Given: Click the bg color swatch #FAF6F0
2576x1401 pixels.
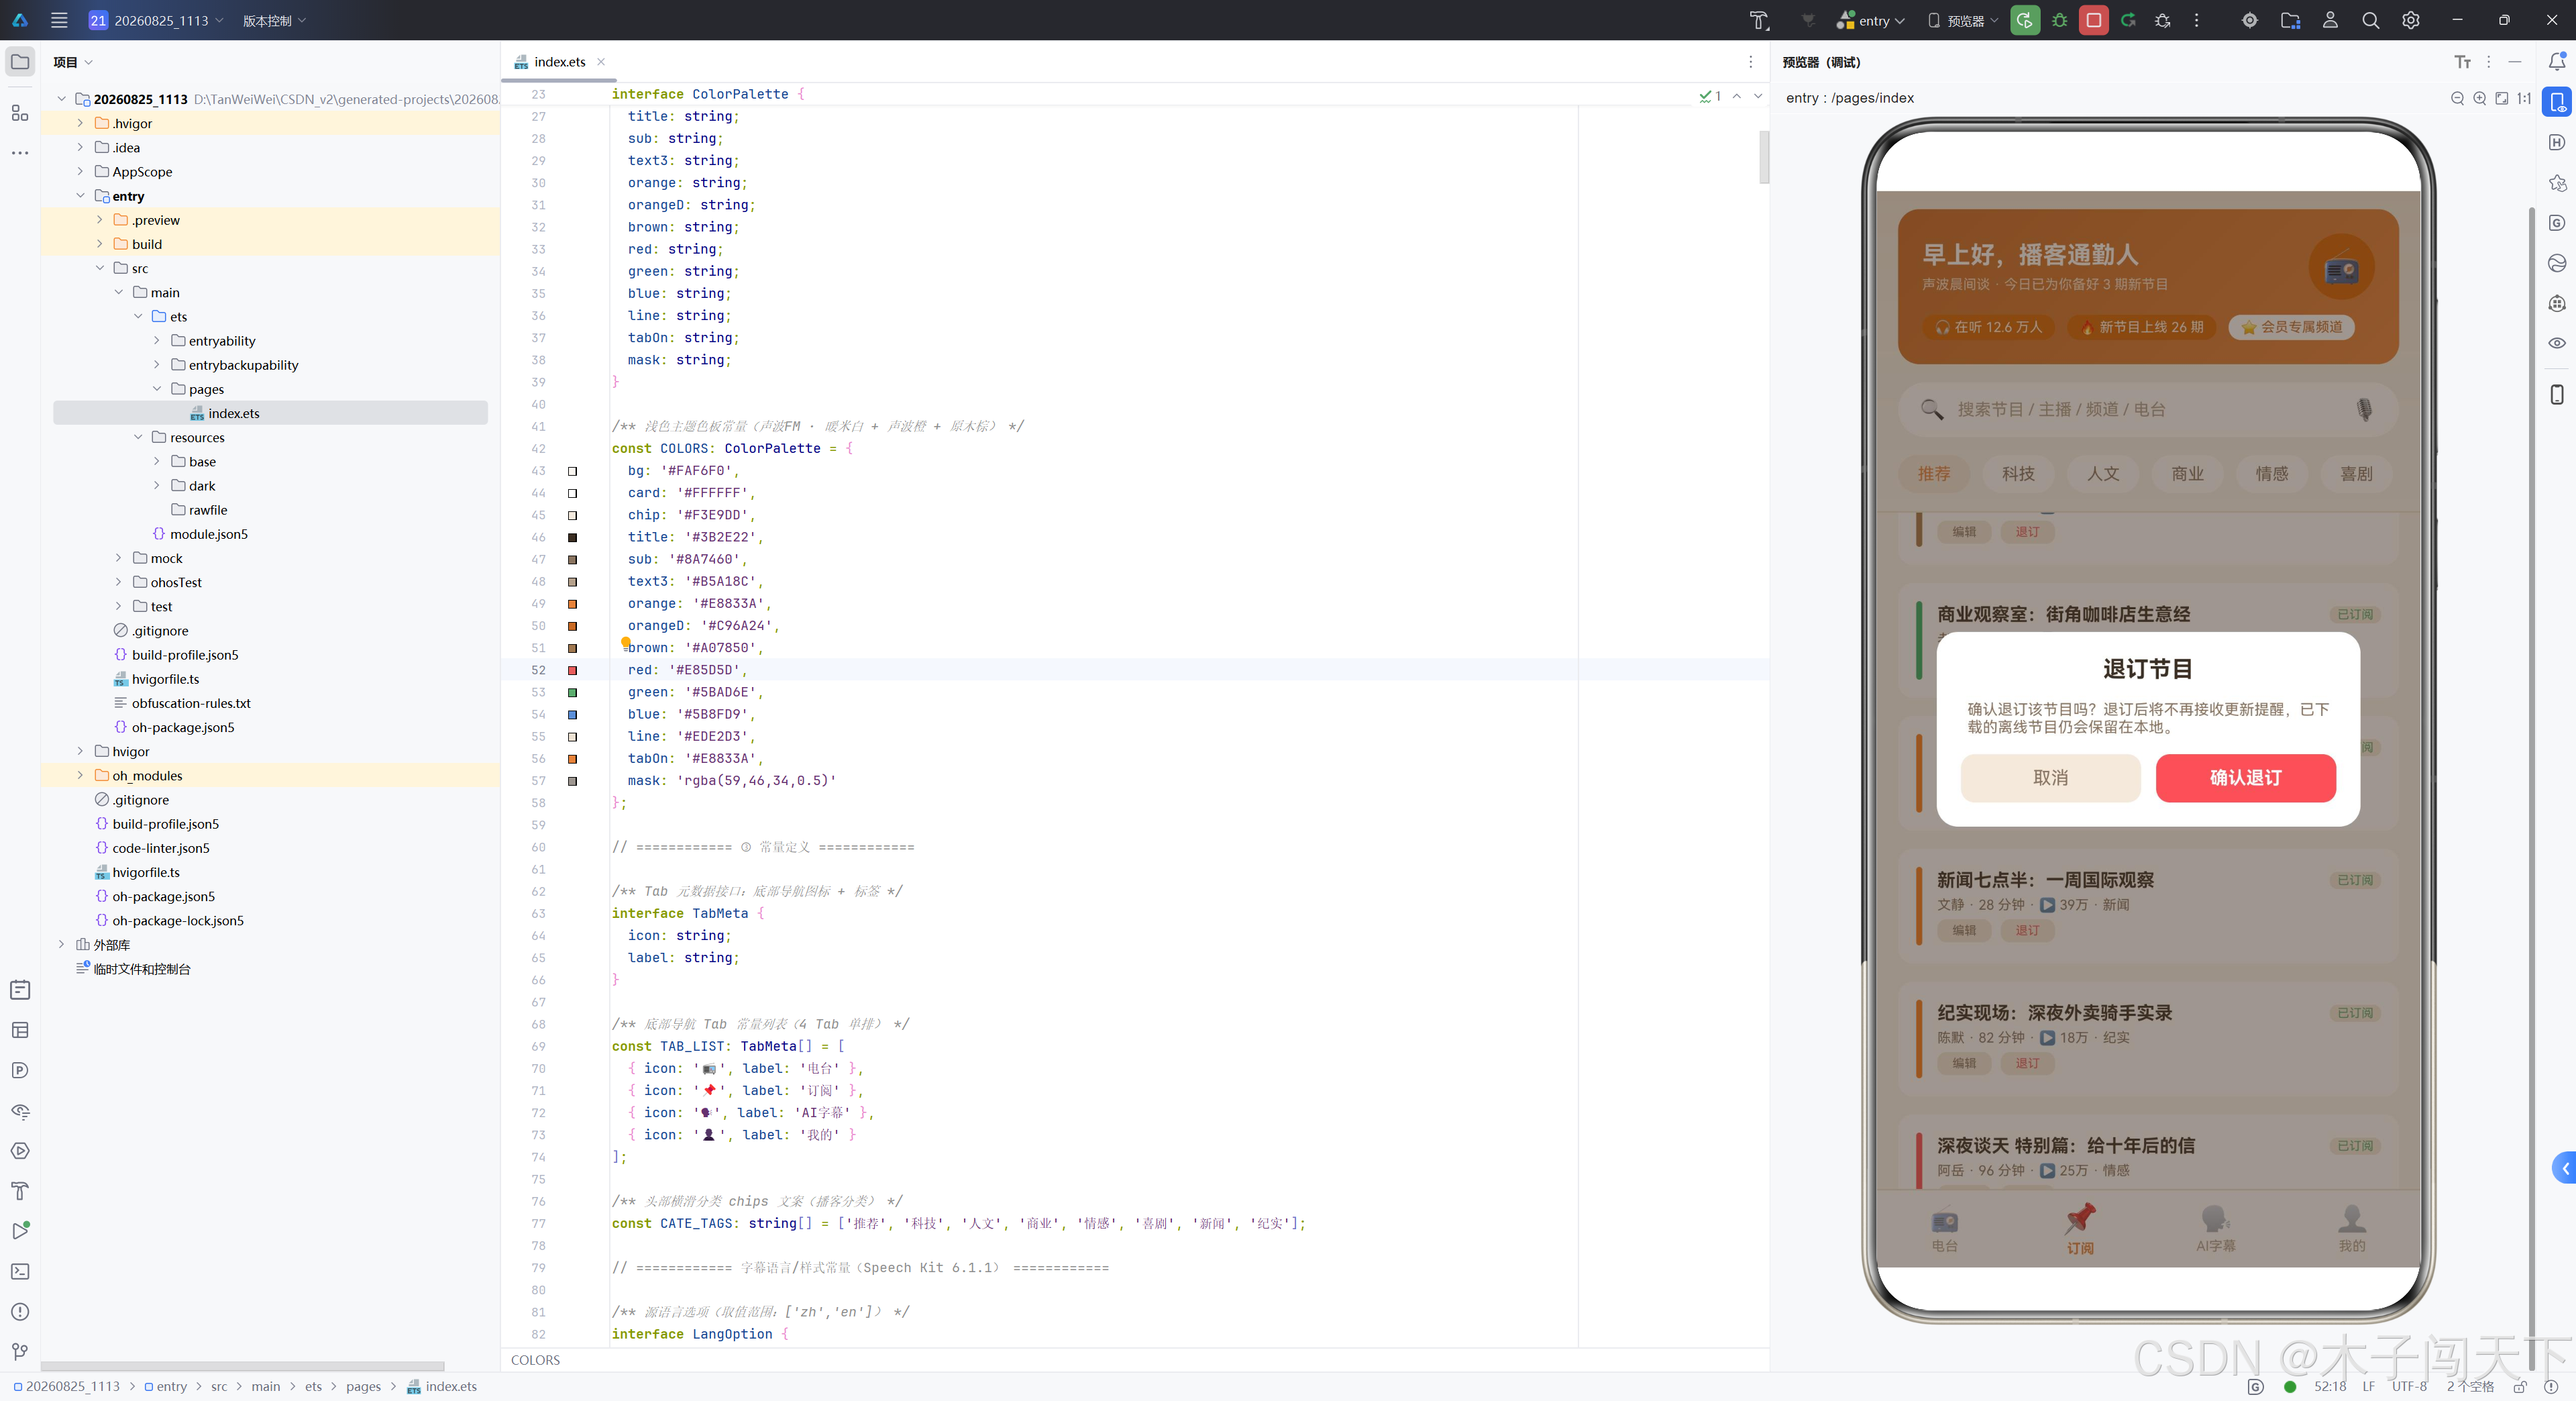Looking at the screenshot, I should [x=573, y=471].
